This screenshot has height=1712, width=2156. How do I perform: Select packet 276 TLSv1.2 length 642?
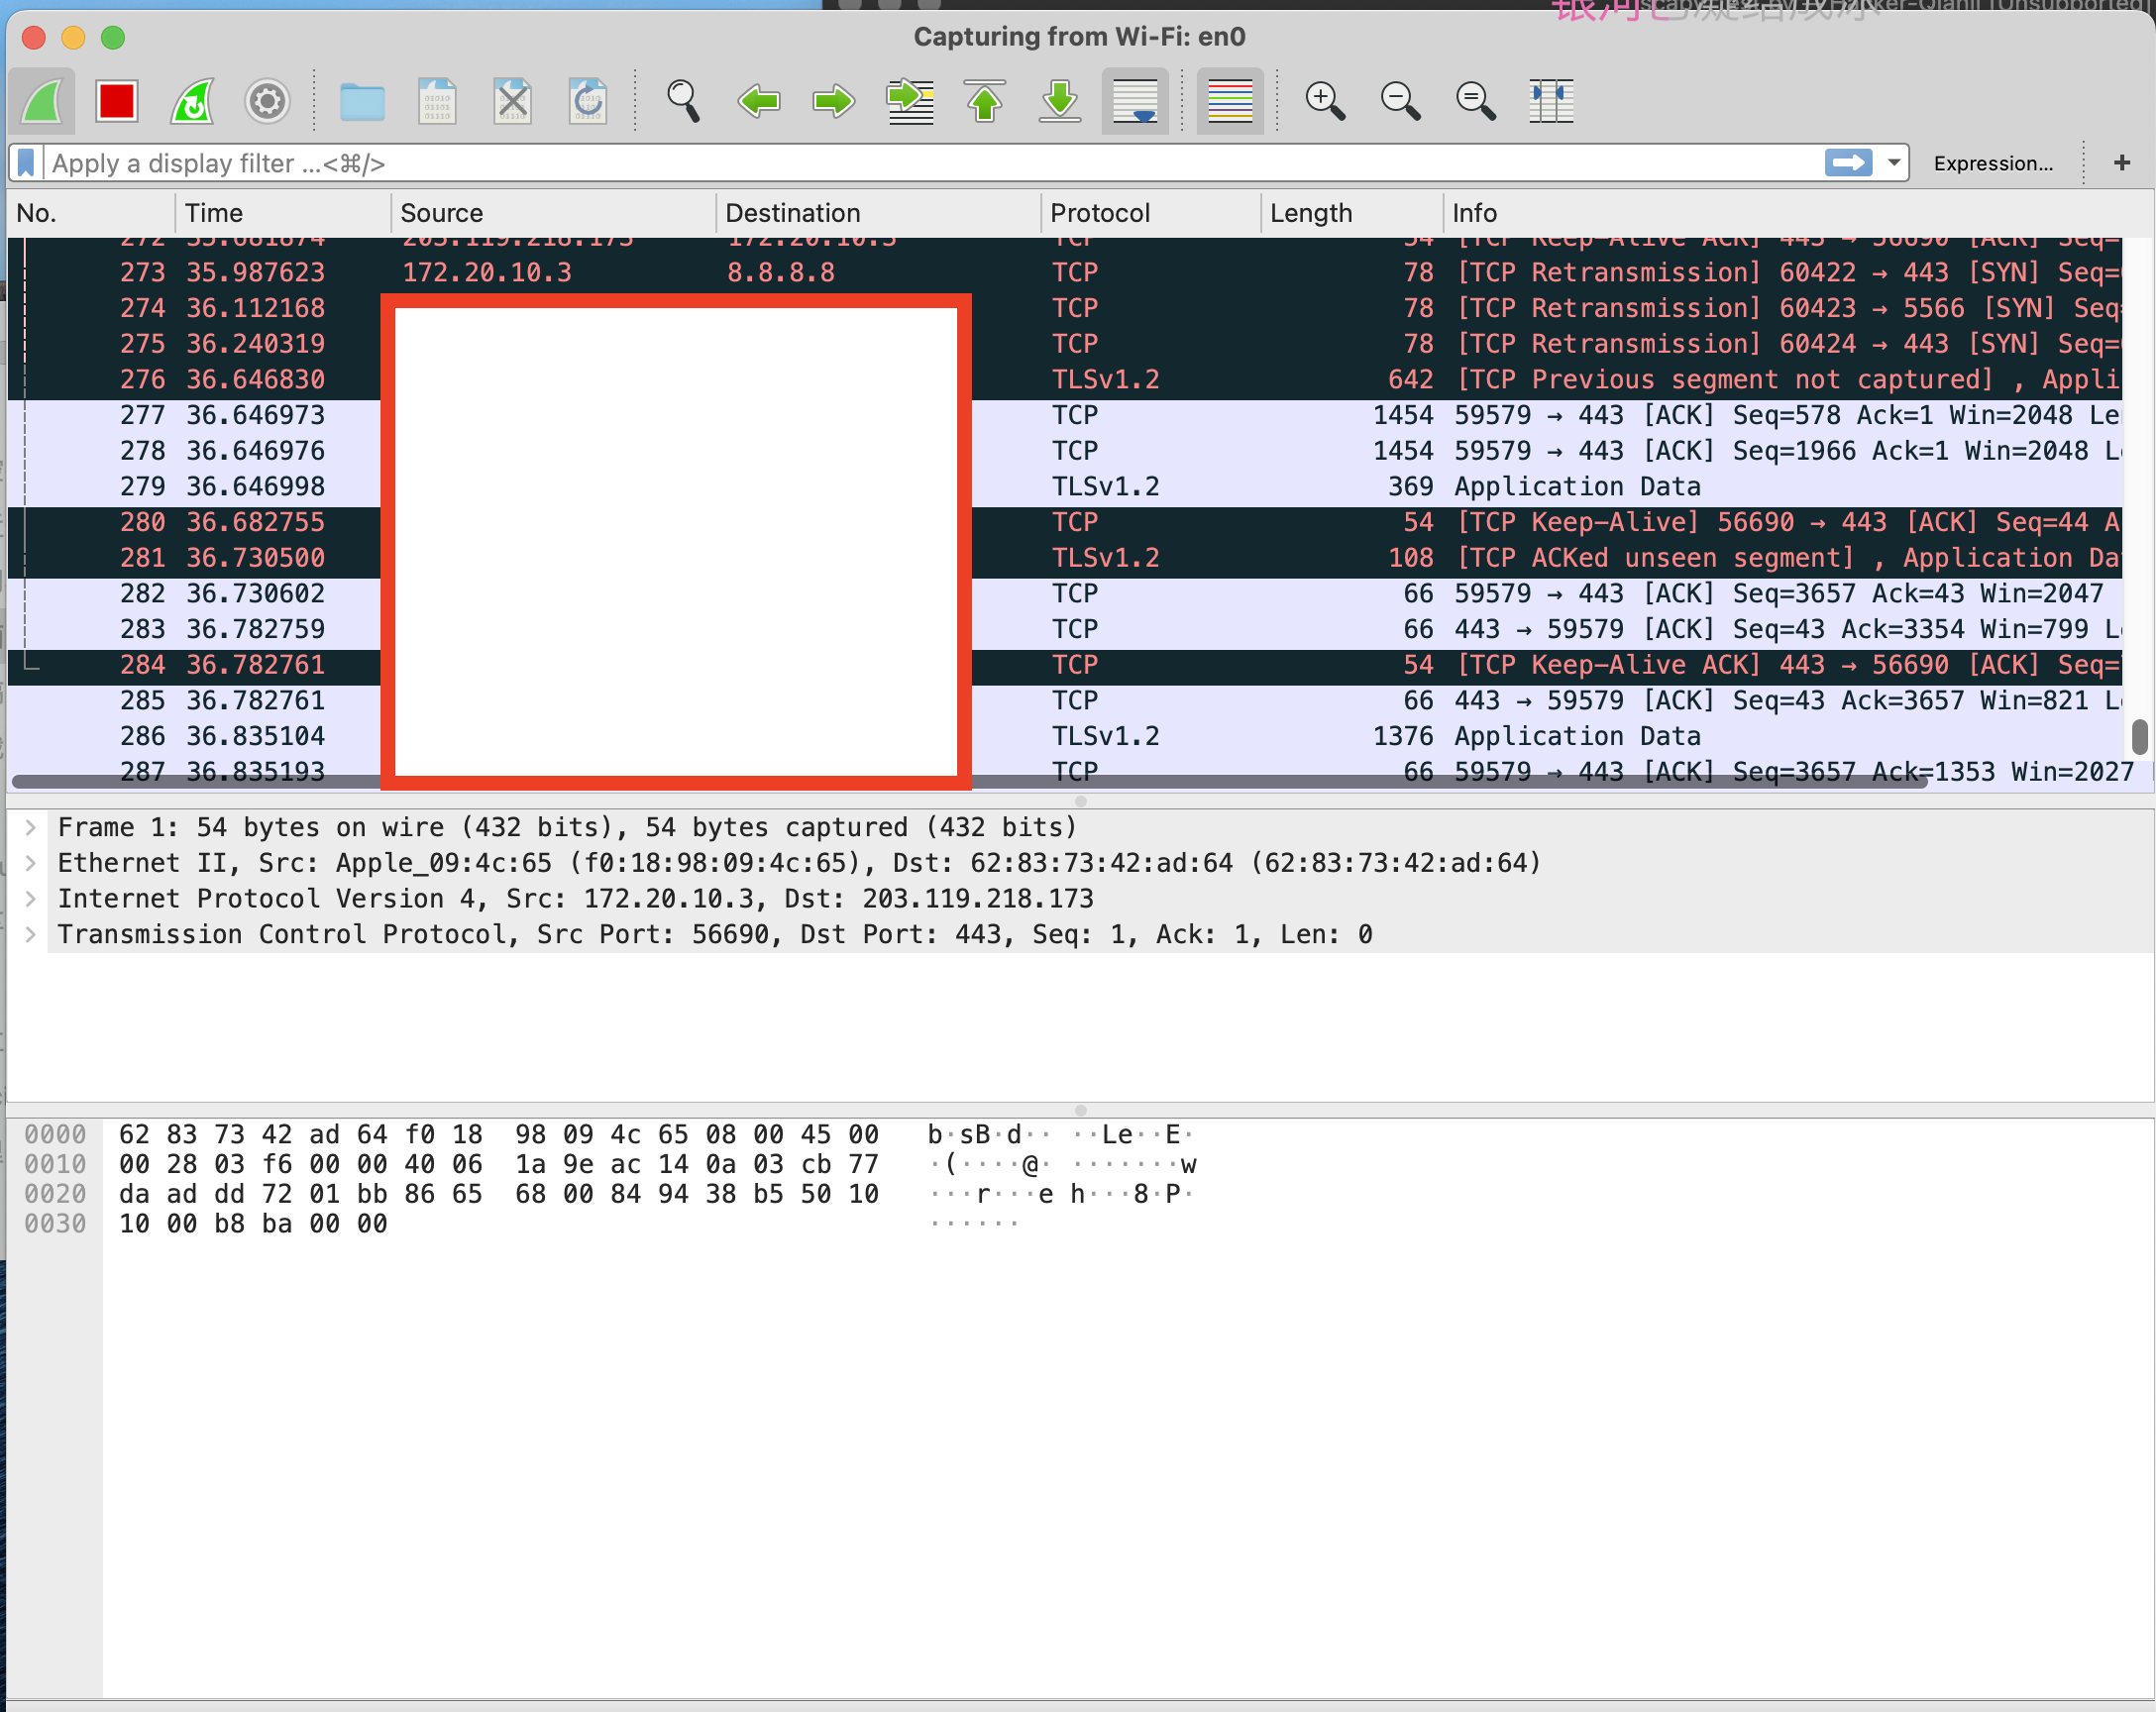click(x=1065, y=379)
